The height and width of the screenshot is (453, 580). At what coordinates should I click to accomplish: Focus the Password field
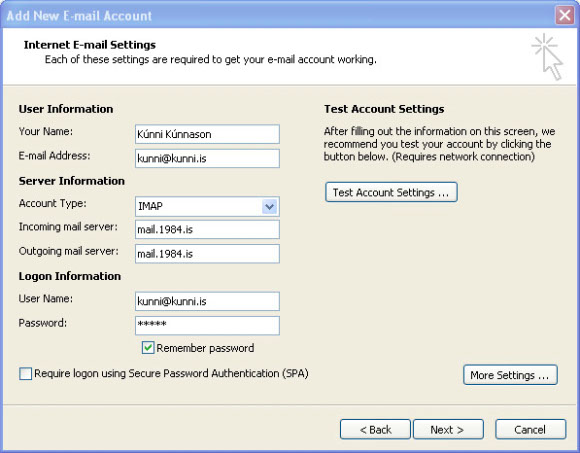click(207, 325)
